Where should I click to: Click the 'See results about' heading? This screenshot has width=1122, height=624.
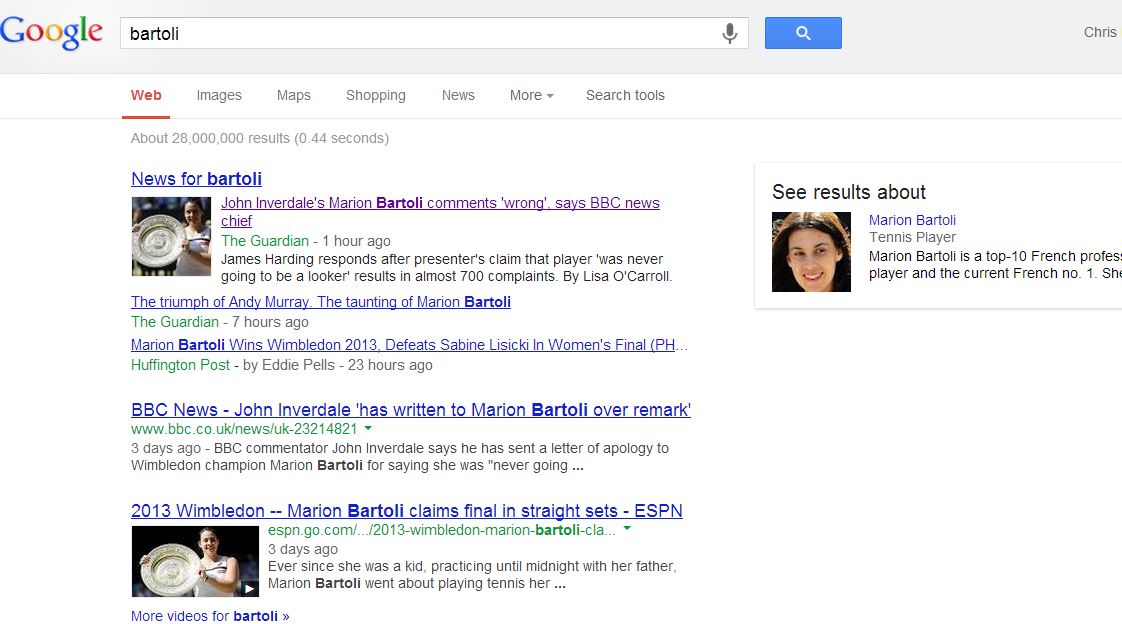pos(849,192)
